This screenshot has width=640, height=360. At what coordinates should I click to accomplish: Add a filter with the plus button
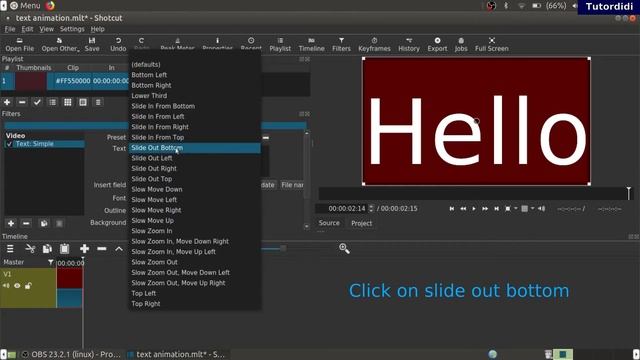[x=11, y=223]
